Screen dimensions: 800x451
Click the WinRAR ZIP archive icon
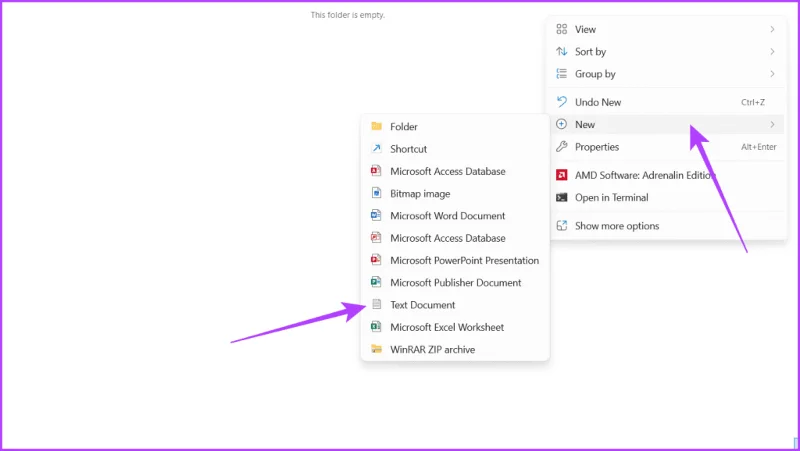377,349
